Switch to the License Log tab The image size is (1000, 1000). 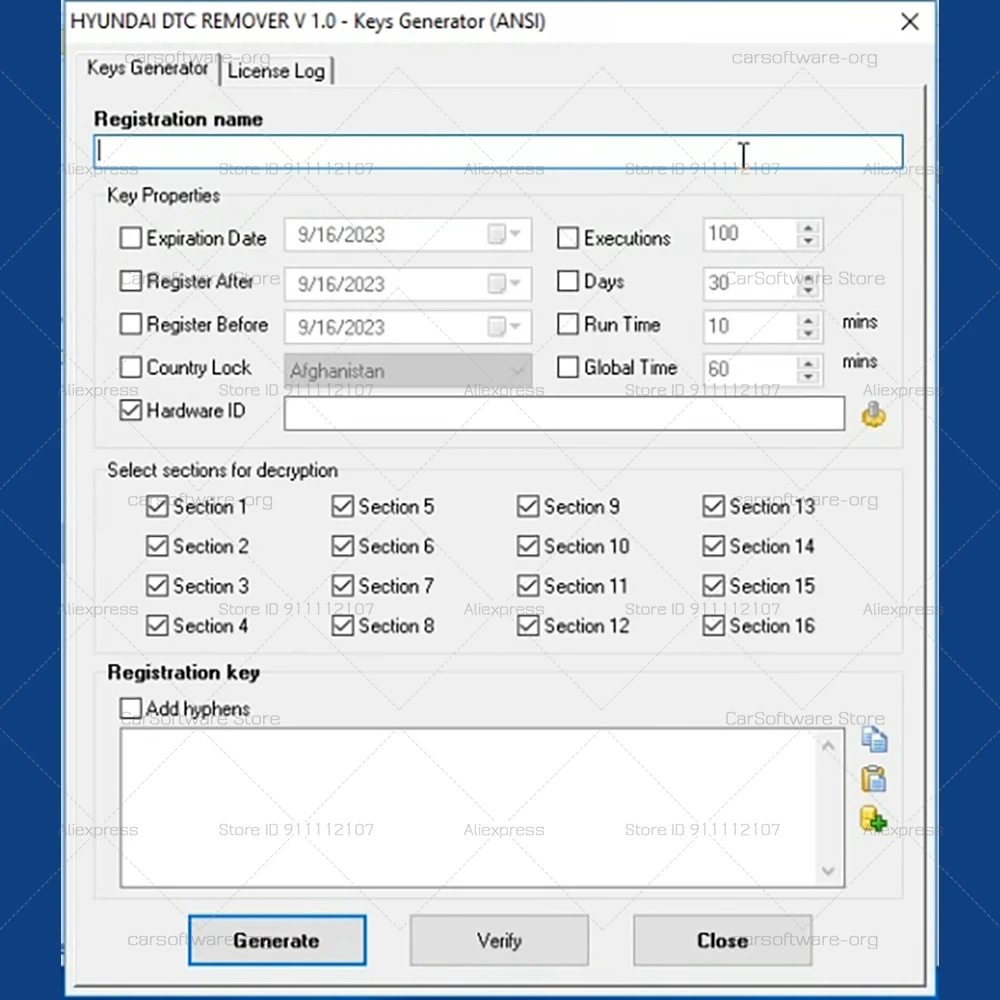pyautogui.click(x=276, y=71)
